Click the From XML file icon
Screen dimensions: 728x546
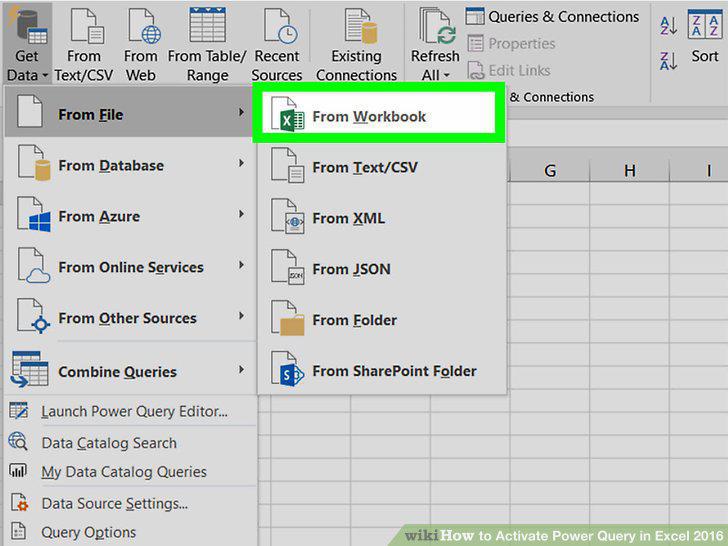click(287, 216)
